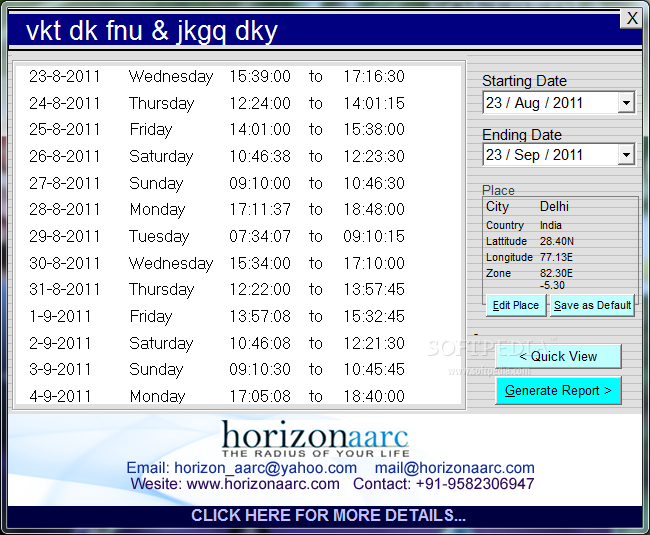Screen dimensions: 650x535
Task: Close the window with the X button
Action: (x=631, y=18)
